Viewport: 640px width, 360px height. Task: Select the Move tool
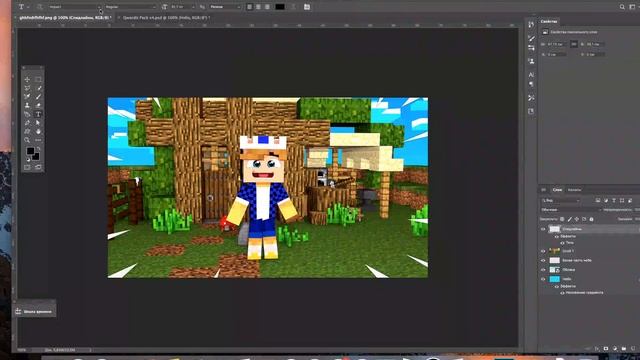[27, 80]
